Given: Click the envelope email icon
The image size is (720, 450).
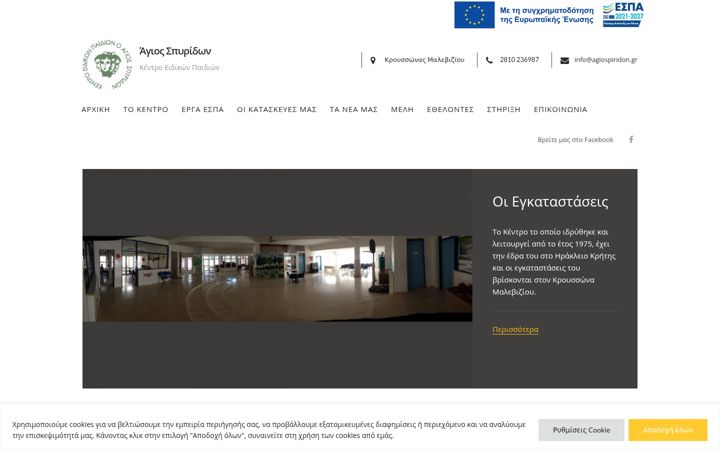Looking at the screenshot, I should pyautogui.click(x=564, y=61).
